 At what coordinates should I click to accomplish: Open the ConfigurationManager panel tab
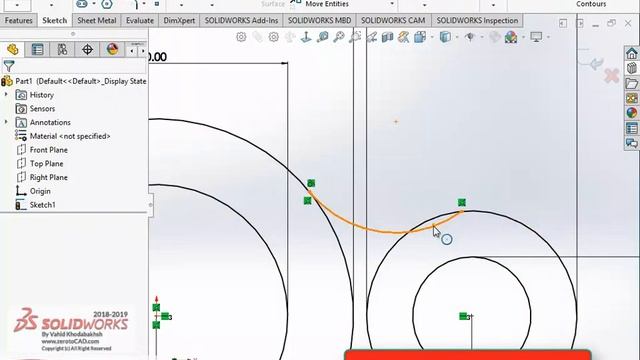point(62,50)
